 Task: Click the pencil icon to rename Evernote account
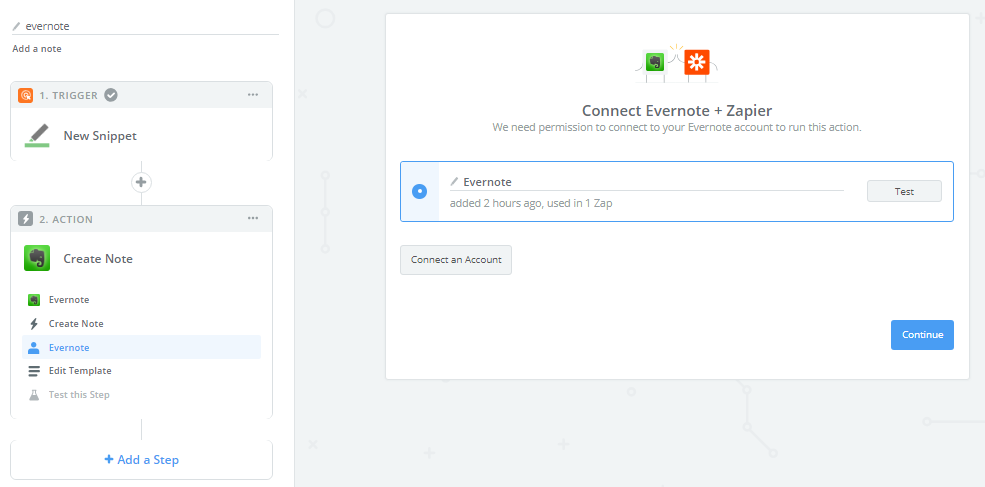454,182
